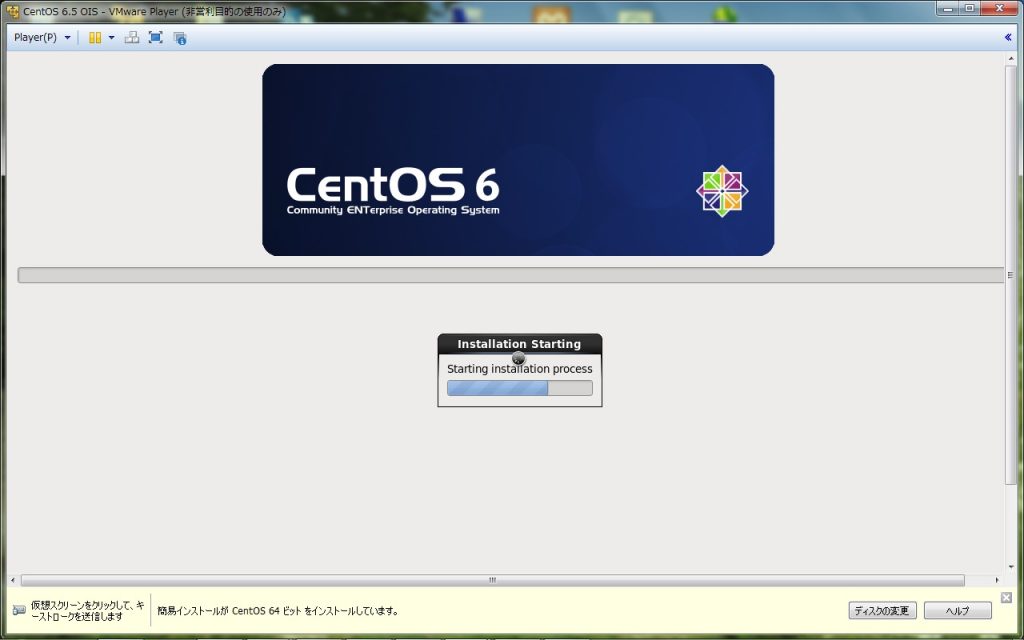1024x640 pixels.
Task: Click the VMware Player title bar icon
Action: coord(12,12)
